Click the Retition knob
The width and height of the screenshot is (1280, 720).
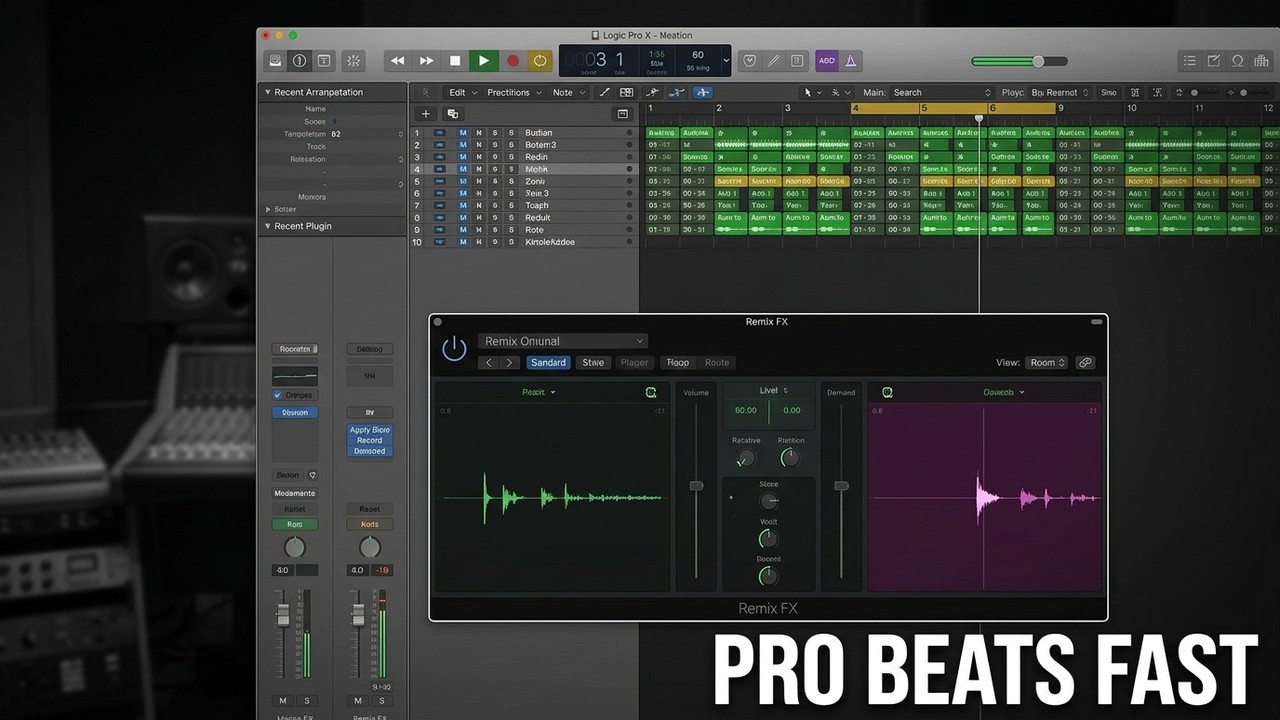pyautogui.click(x=790, y=458)
